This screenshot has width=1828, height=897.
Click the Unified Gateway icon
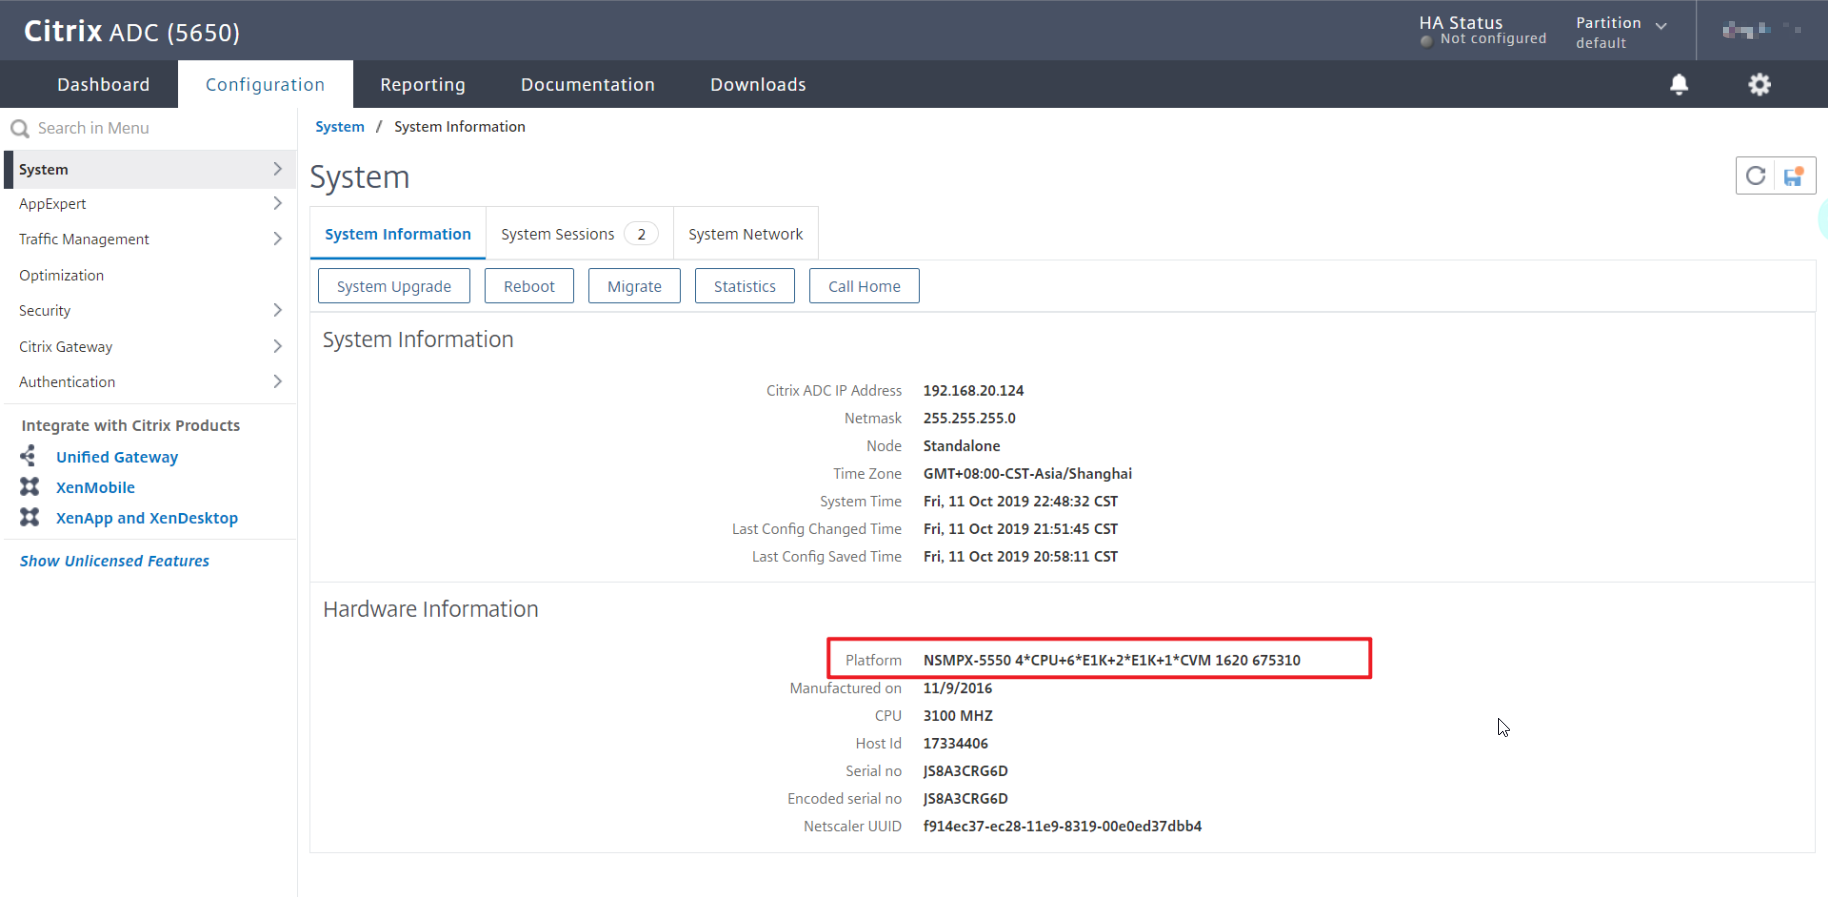[29, 456]
